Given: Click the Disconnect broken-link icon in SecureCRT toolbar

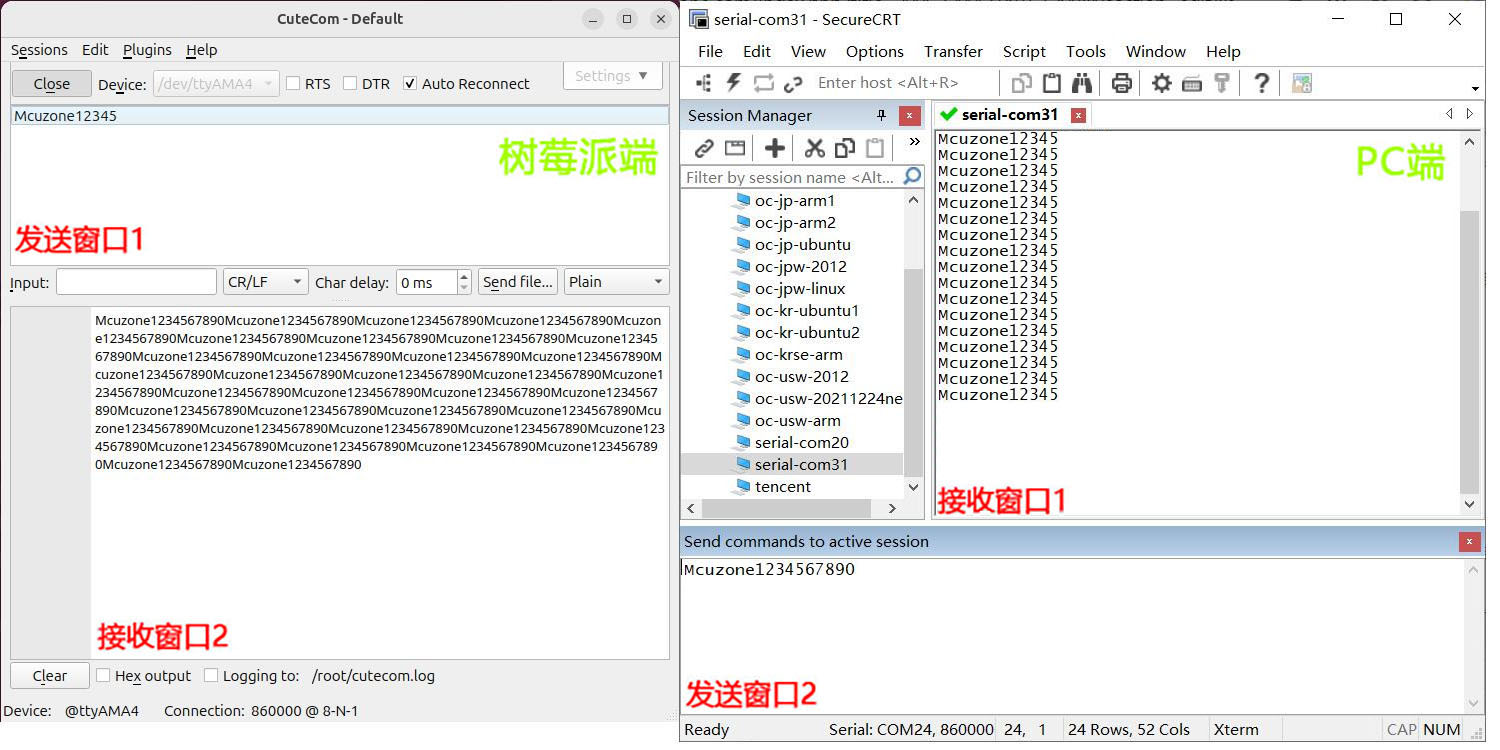Looking at the screenshot, I should point(793,84).
